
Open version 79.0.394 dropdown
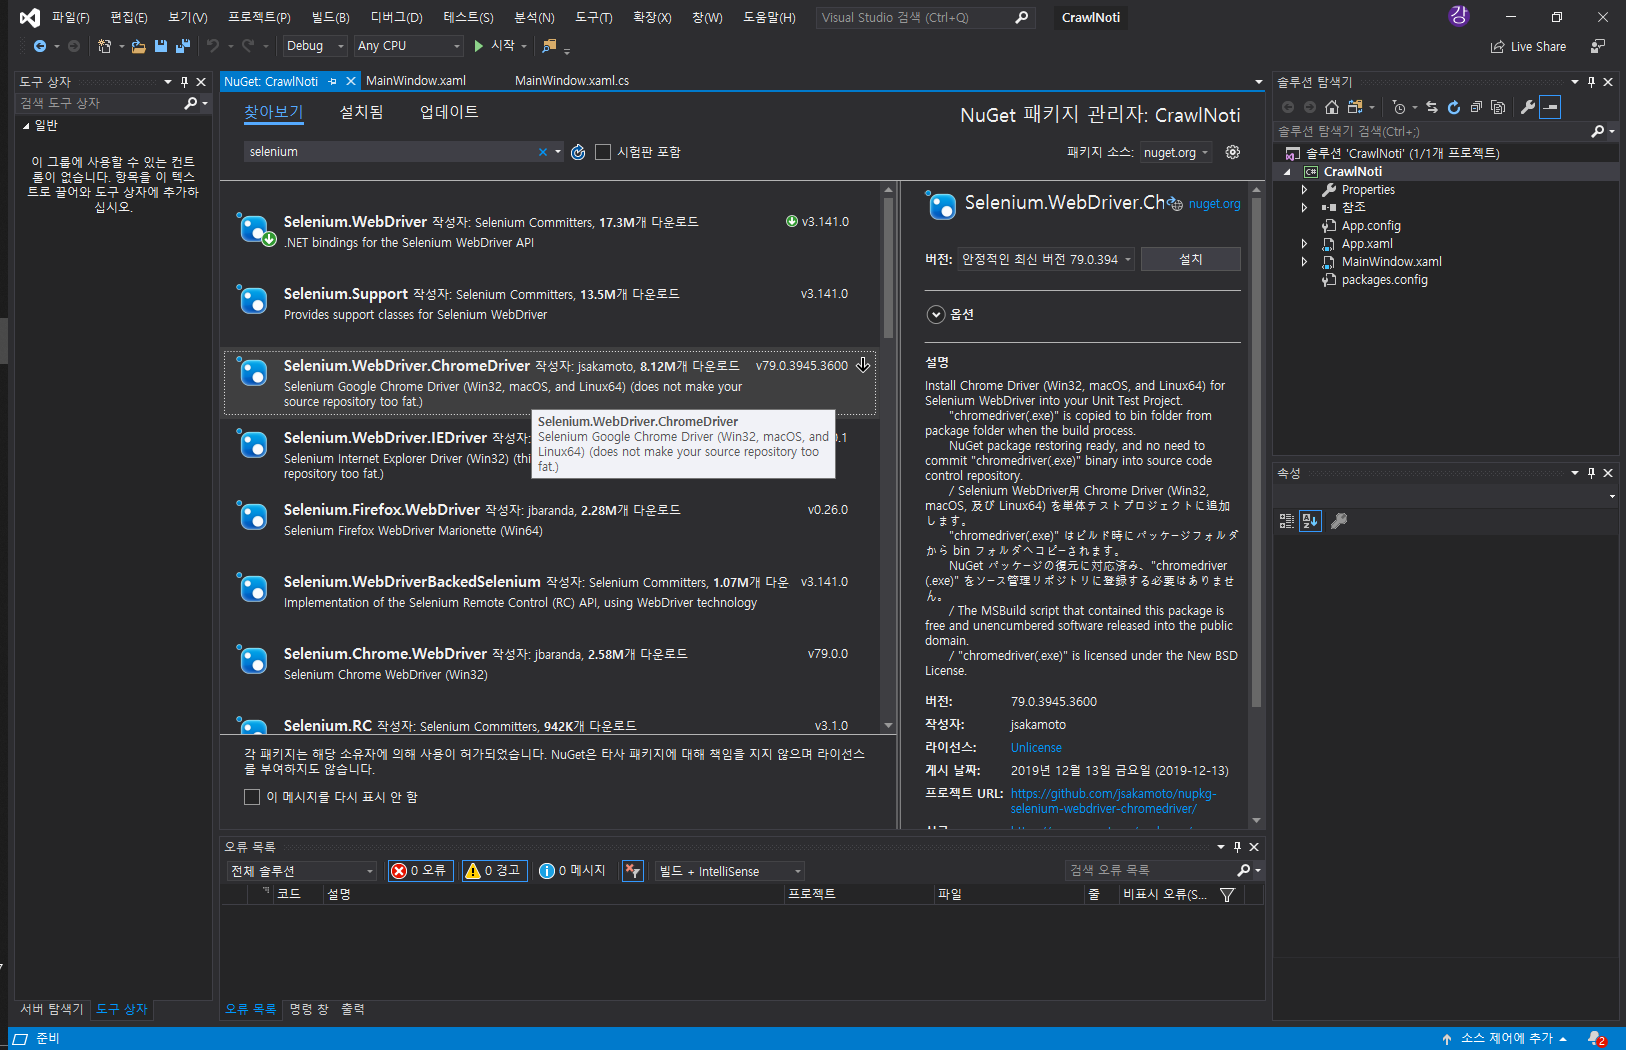pyautogui.click(x=1046, y=259)
